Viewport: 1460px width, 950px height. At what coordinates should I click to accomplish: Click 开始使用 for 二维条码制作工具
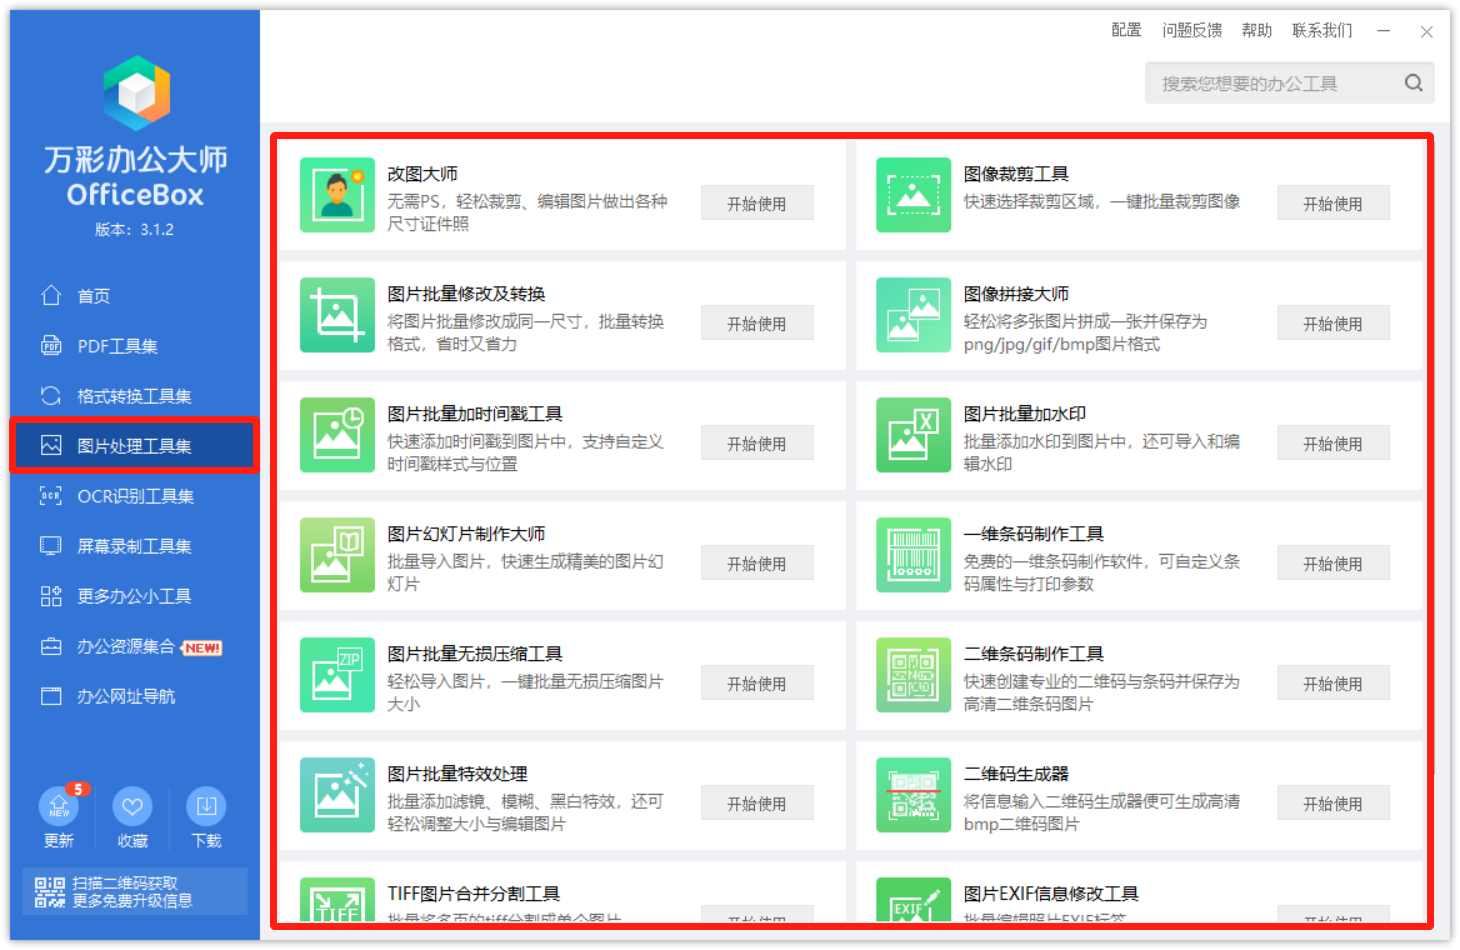point(1333,683)
